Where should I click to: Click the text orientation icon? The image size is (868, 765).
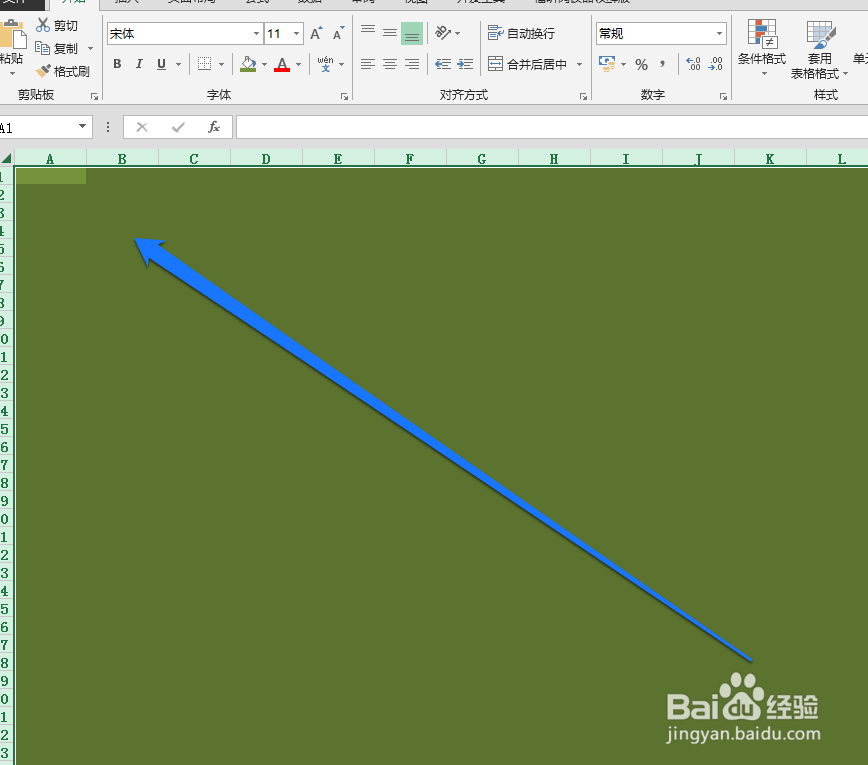(443, 33)
